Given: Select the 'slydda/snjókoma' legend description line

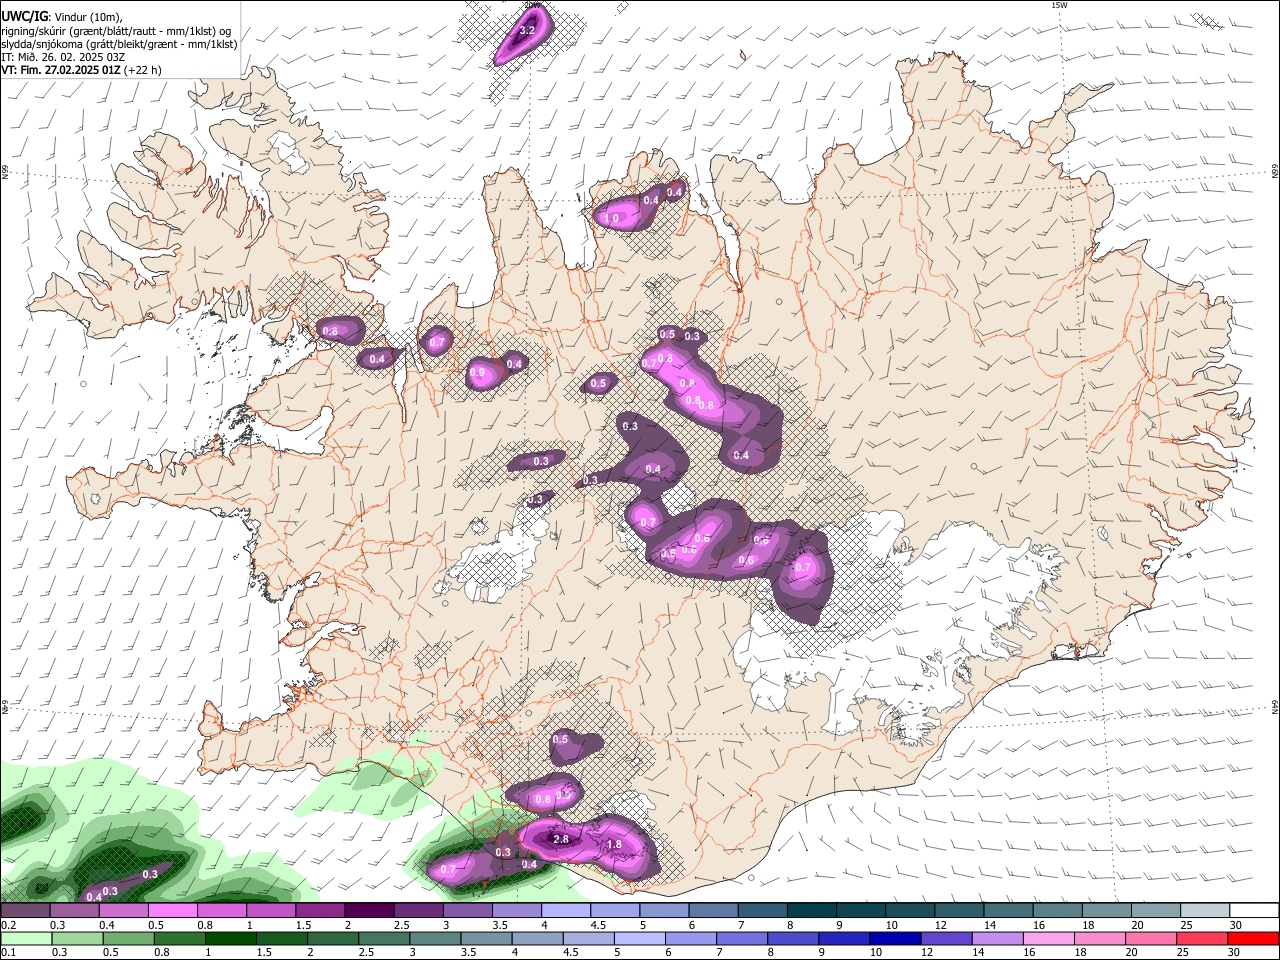Looking at the screenshot, I should tap(119, 44).
